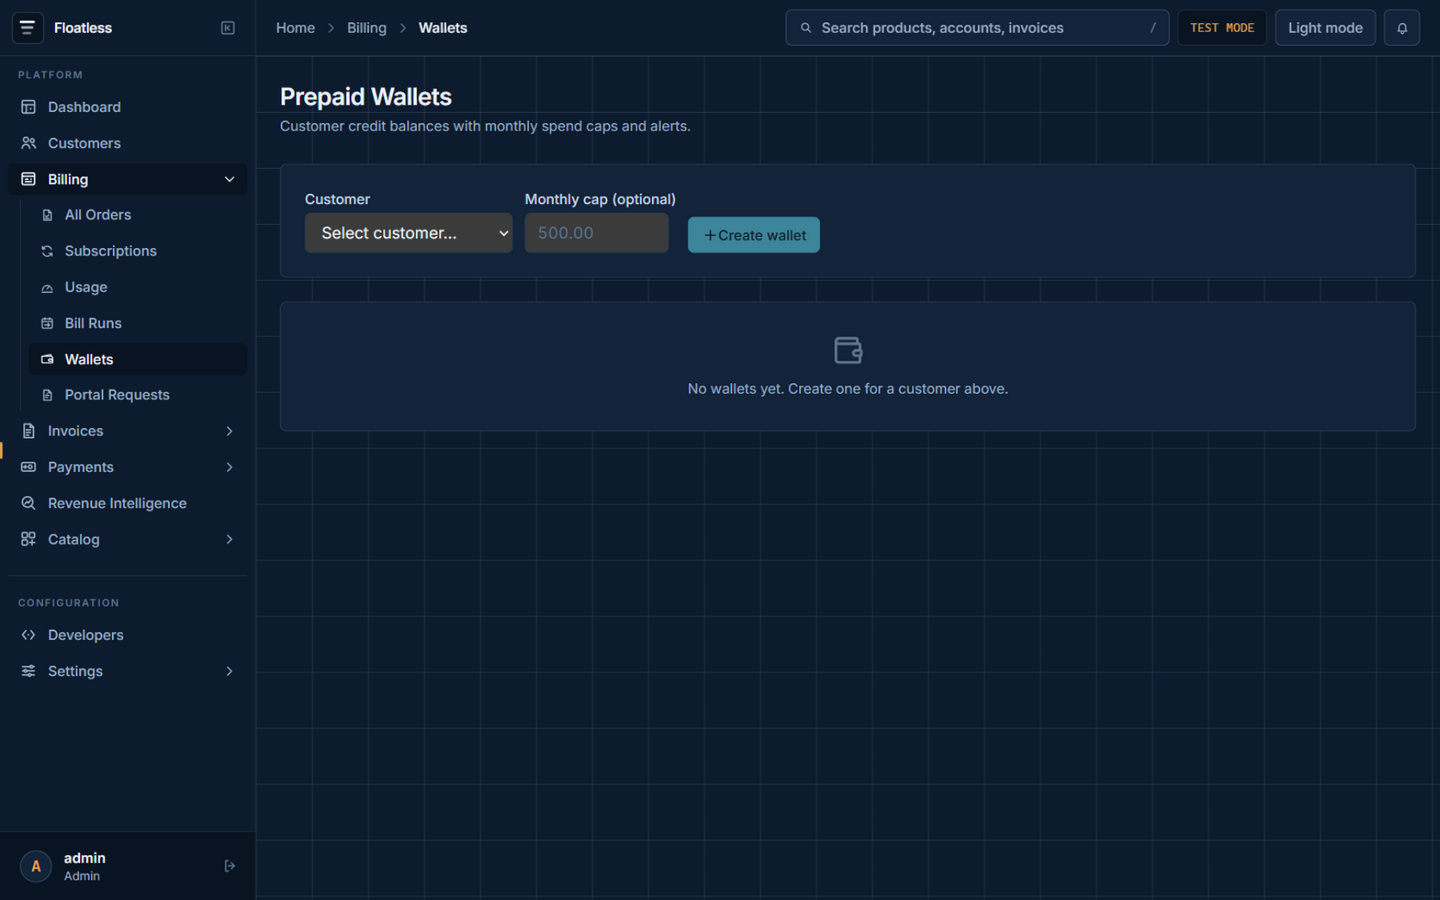
Task: Click the Revenue Intelligence icon
Action: point(29,503)
